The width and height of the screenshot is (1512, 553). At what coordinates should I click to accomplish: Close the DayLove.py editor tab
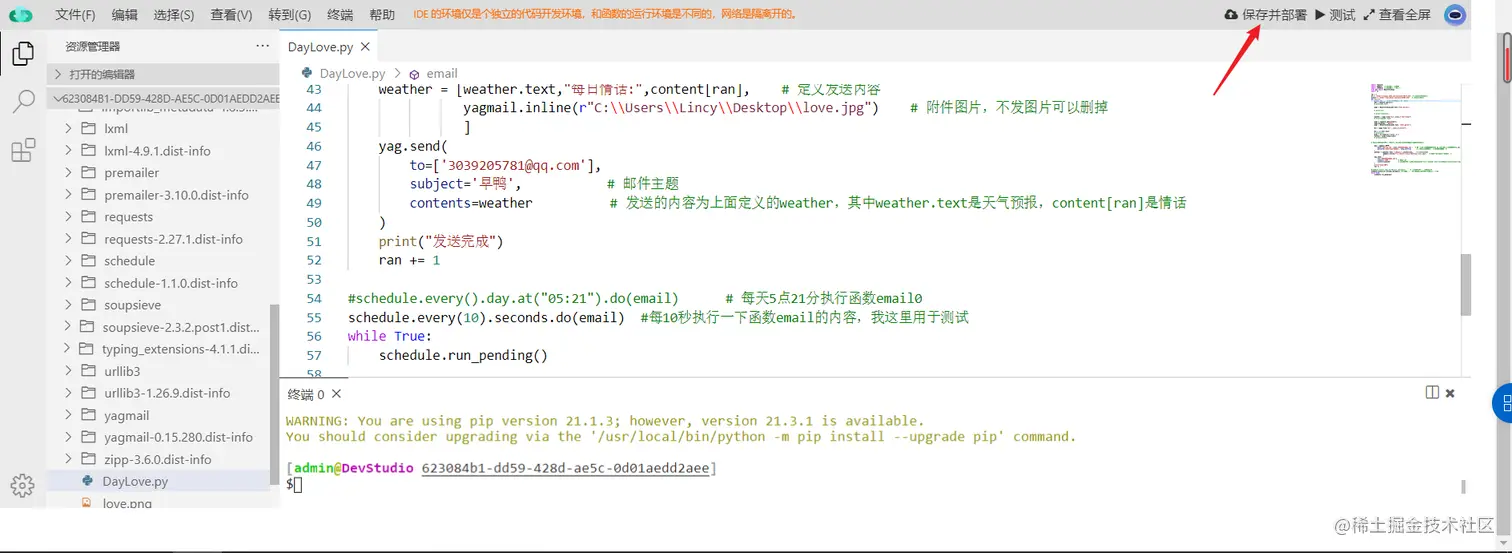point(365,47)
